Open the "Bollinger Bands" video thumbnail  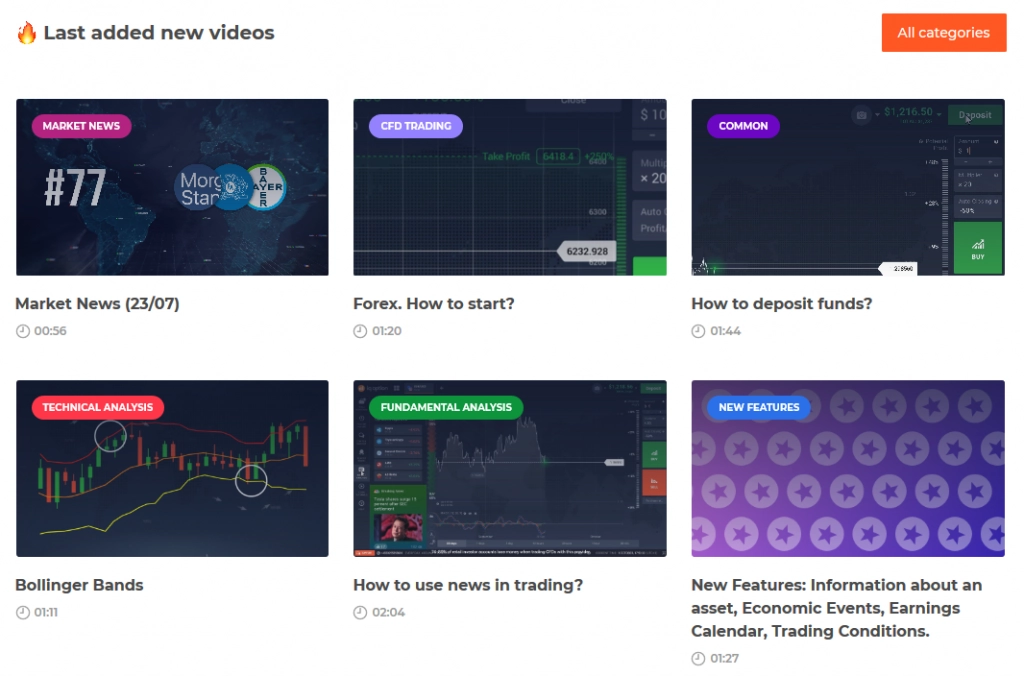[x=172, y=467]
